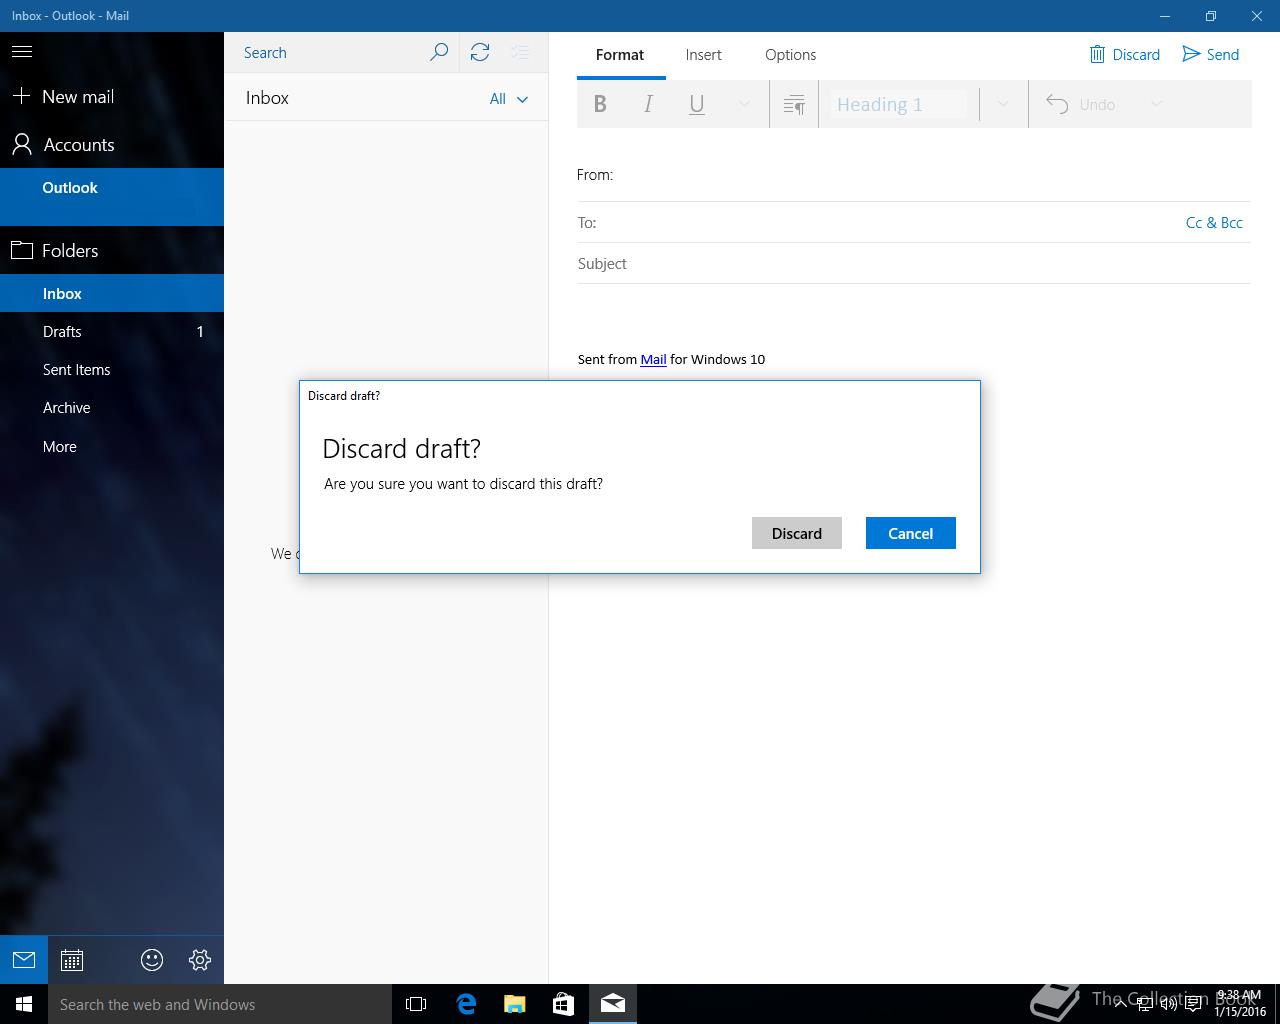Image resolution: width=1280 pixels, height=1024 pixels.
Task: Click Cancel in the Discard draft dialog
Action: (911, 533)
